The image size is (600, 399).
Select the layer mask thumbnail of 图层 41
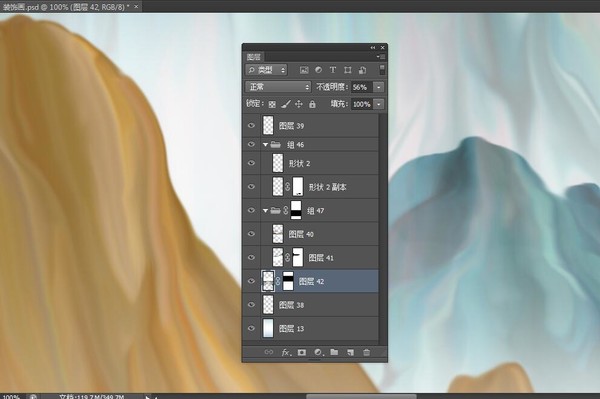[298, 257]
